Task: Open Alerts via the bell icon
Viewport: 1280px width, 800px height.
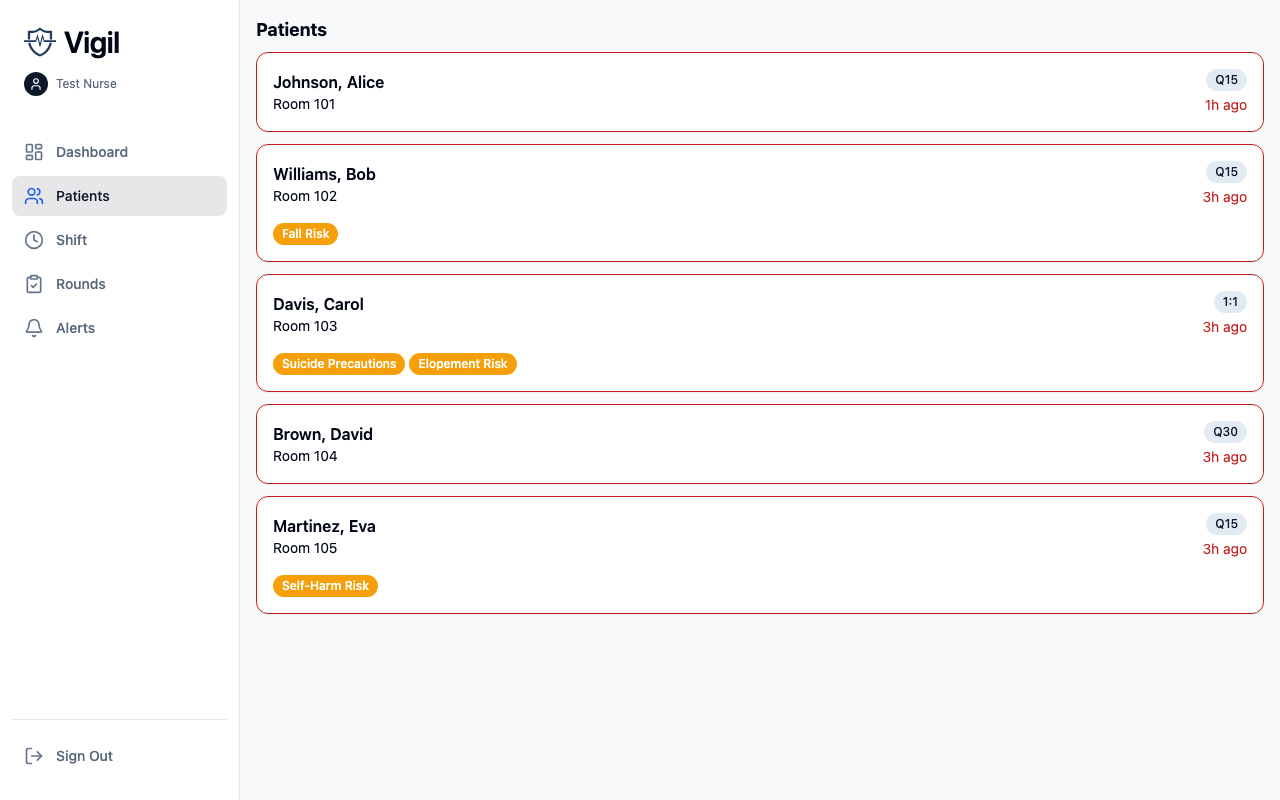Action: 33,328
